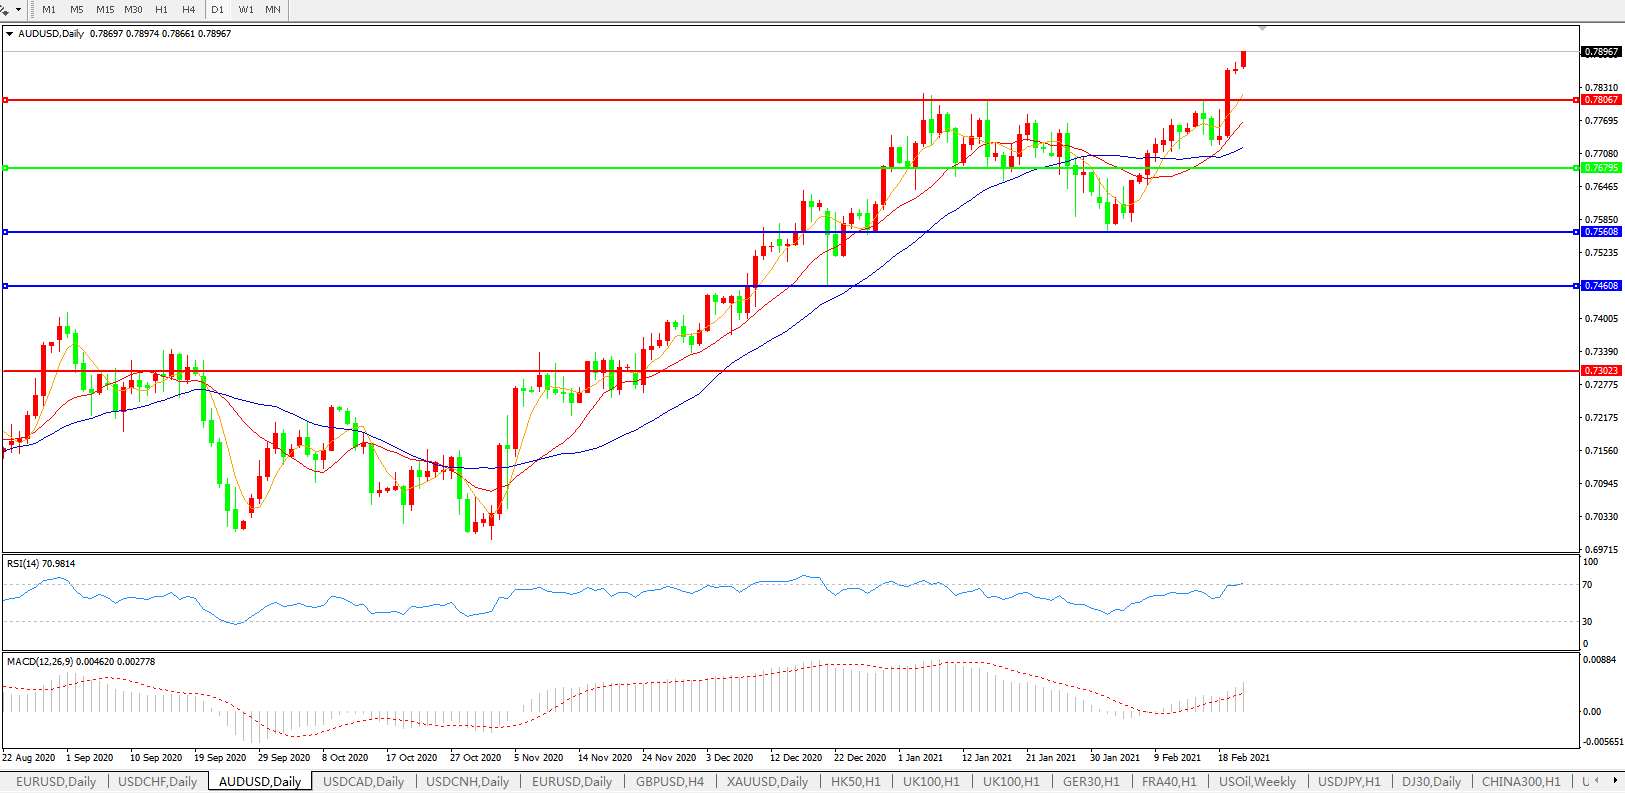Enable the H4 timeframe button

point(189,9)
